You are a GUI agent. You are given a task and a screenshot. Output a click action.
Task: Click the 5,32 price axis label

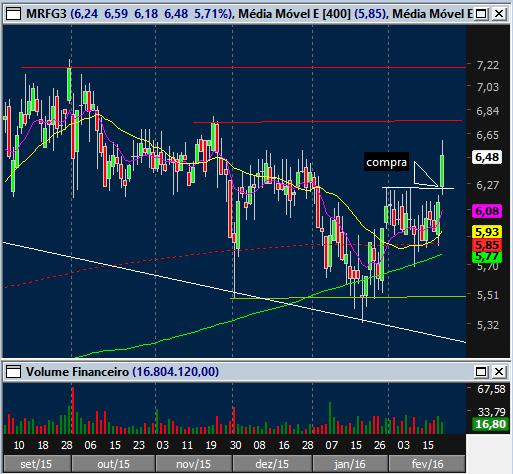(x=488, y=325)
